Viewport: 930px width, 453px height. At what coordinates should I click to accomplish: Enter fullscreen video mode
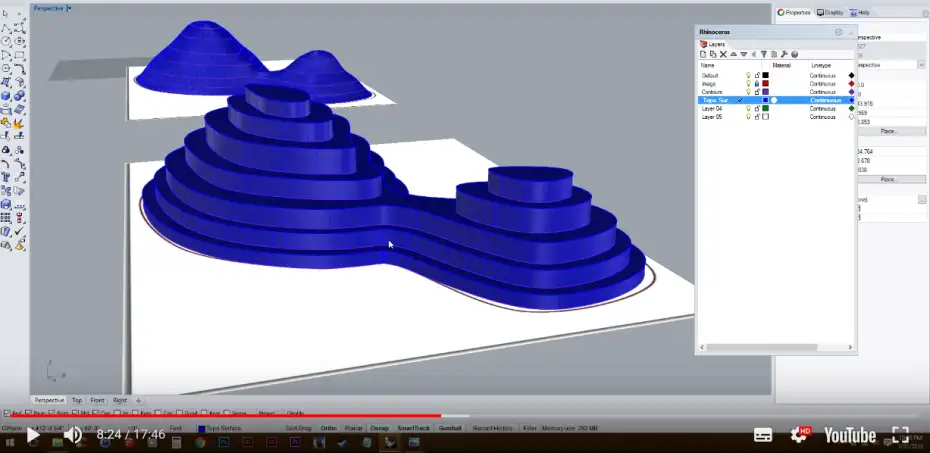click(900, 435)
